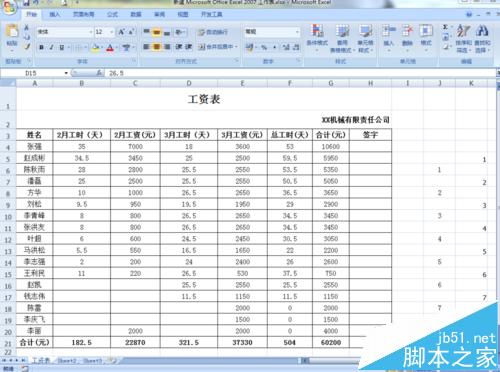Switch to the 公式 (Formulas) tab
Image resolution: width=500 pixels, height=372 pixels.
pos(112,14)
